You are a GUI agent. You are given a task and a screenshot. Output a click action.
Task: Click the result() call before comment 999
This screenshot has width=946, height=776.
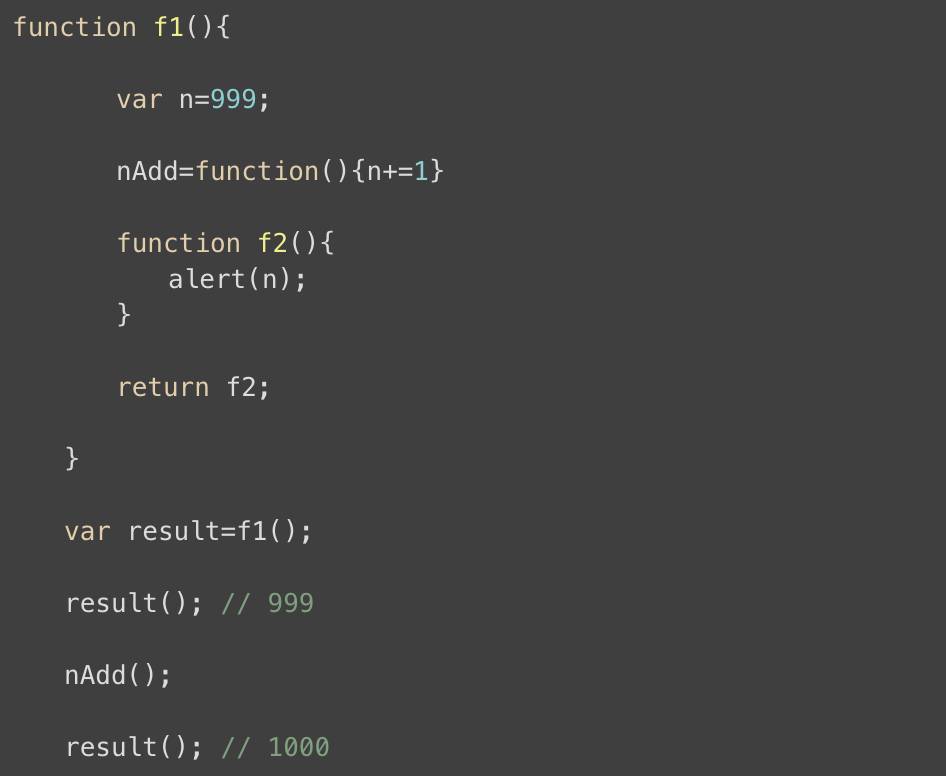(x=132, y=603)
